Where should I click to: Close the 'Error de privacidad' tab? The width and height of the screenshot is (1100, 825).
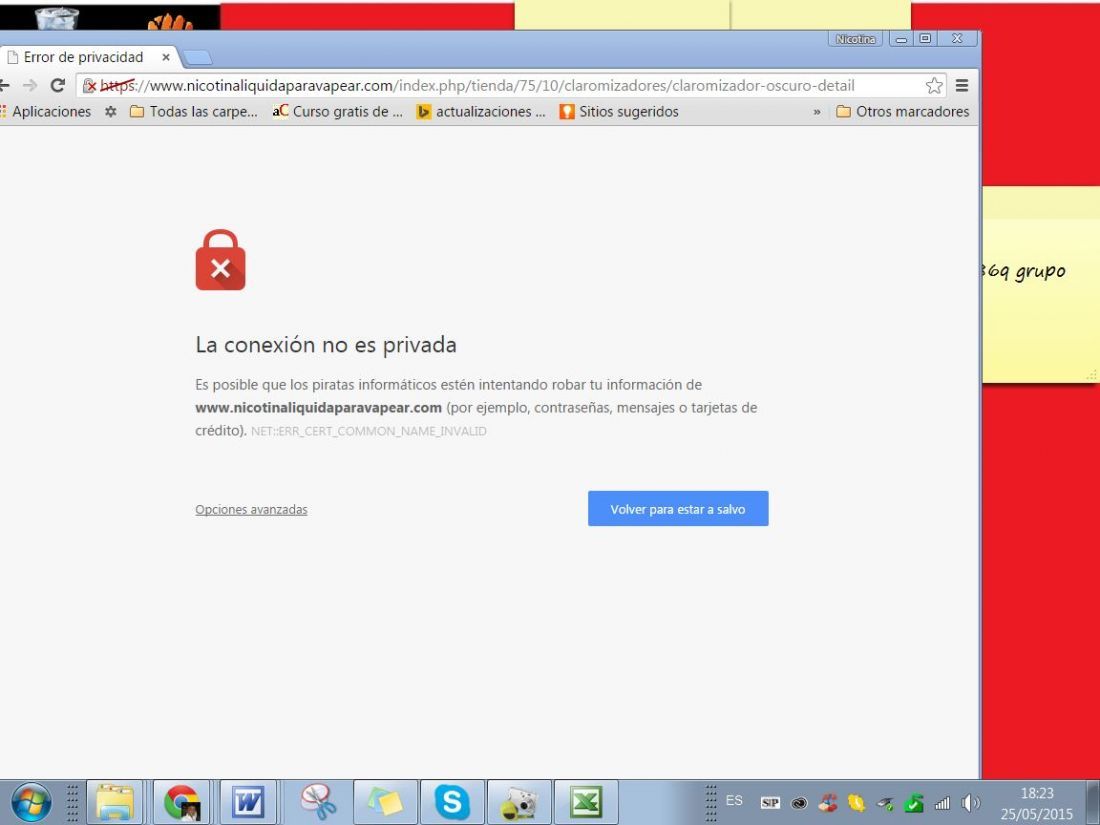pos(166,57)
